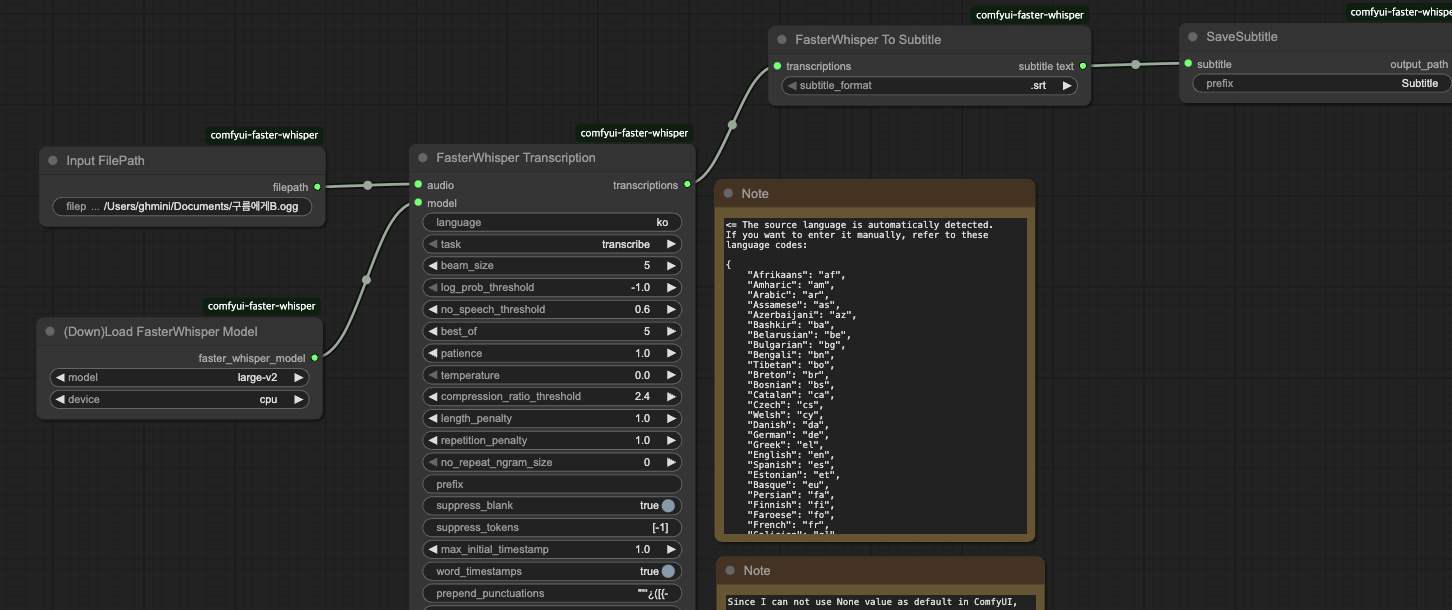The width and height of the screenshot is (1452, 610).
Task: Click the log_prob_threshold value slider
Action: (x=552, y=288)
